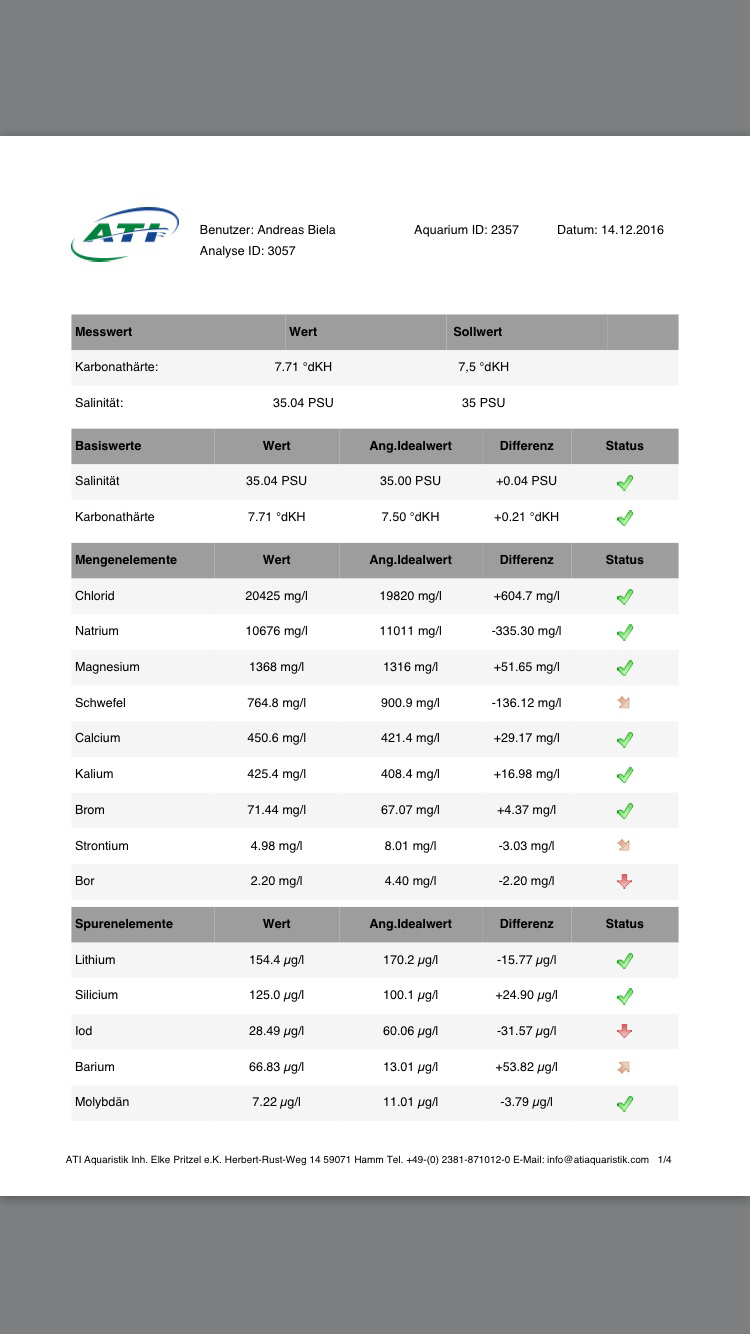Click the orange arrow status for Strontium
Viewport: 750px width, 1334px height.
tap(625, 846)
